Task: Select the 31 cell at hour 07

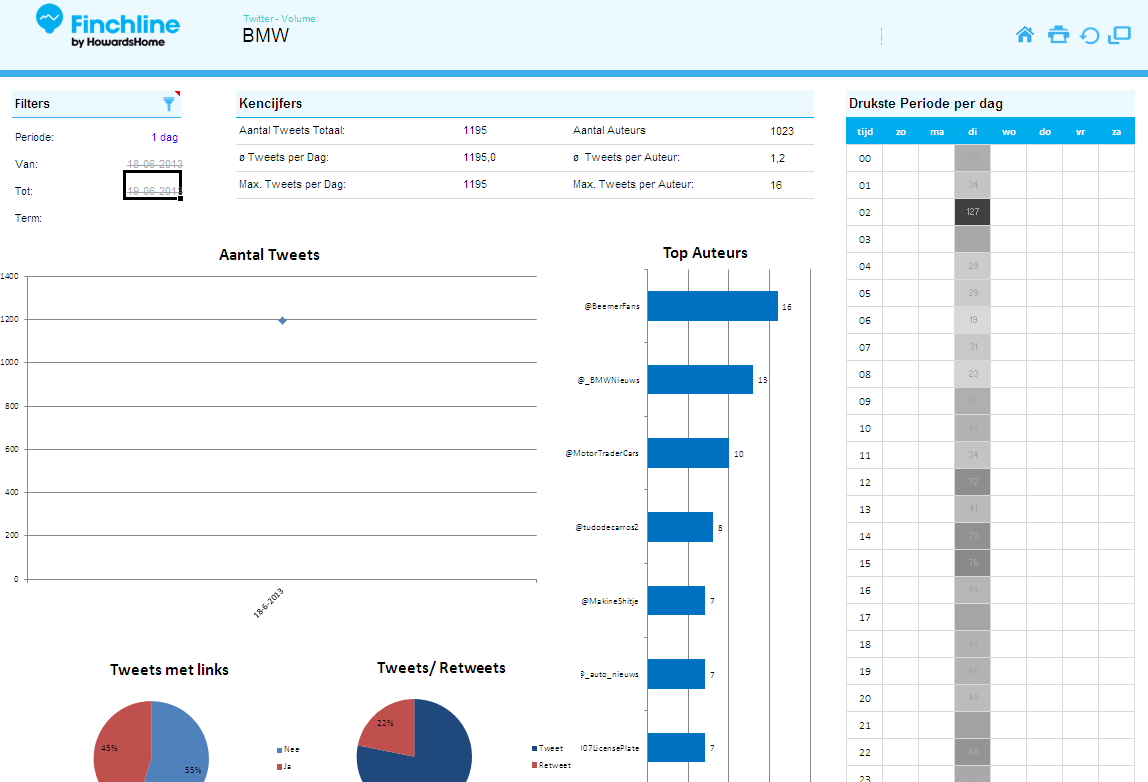Action: 972,347
